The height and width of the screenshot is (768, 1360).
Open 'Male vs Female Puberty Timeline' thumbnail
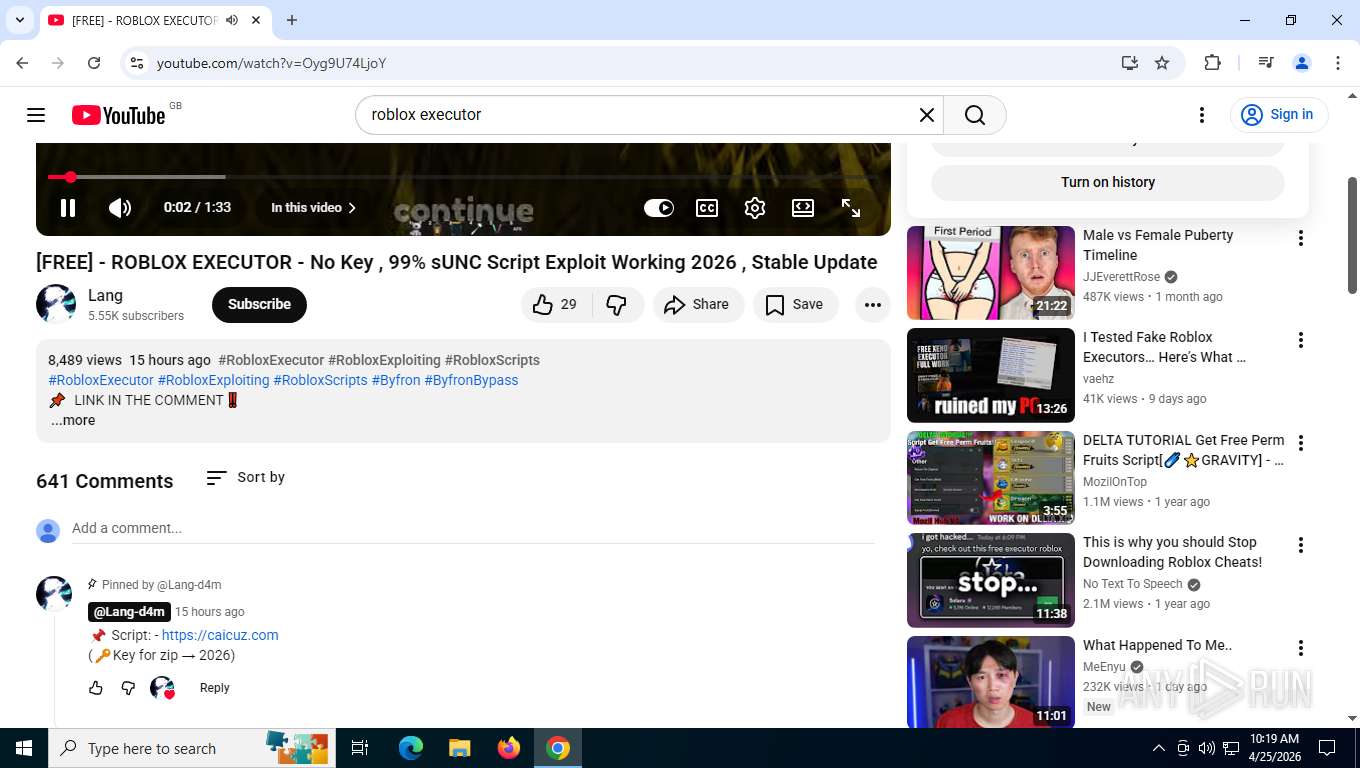991,273
